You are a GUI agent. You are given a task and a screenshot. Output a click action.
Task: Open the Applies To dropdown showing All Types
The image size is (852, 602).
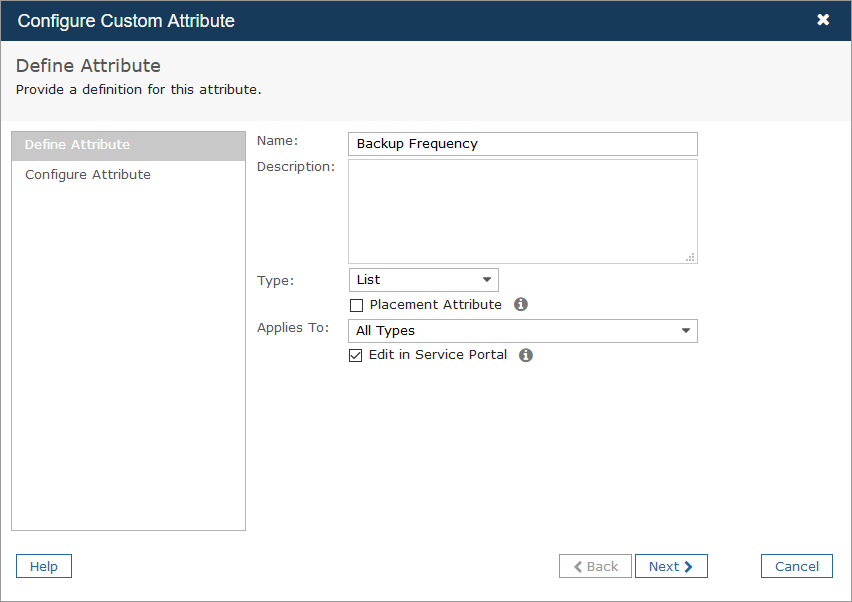point(523,331)
